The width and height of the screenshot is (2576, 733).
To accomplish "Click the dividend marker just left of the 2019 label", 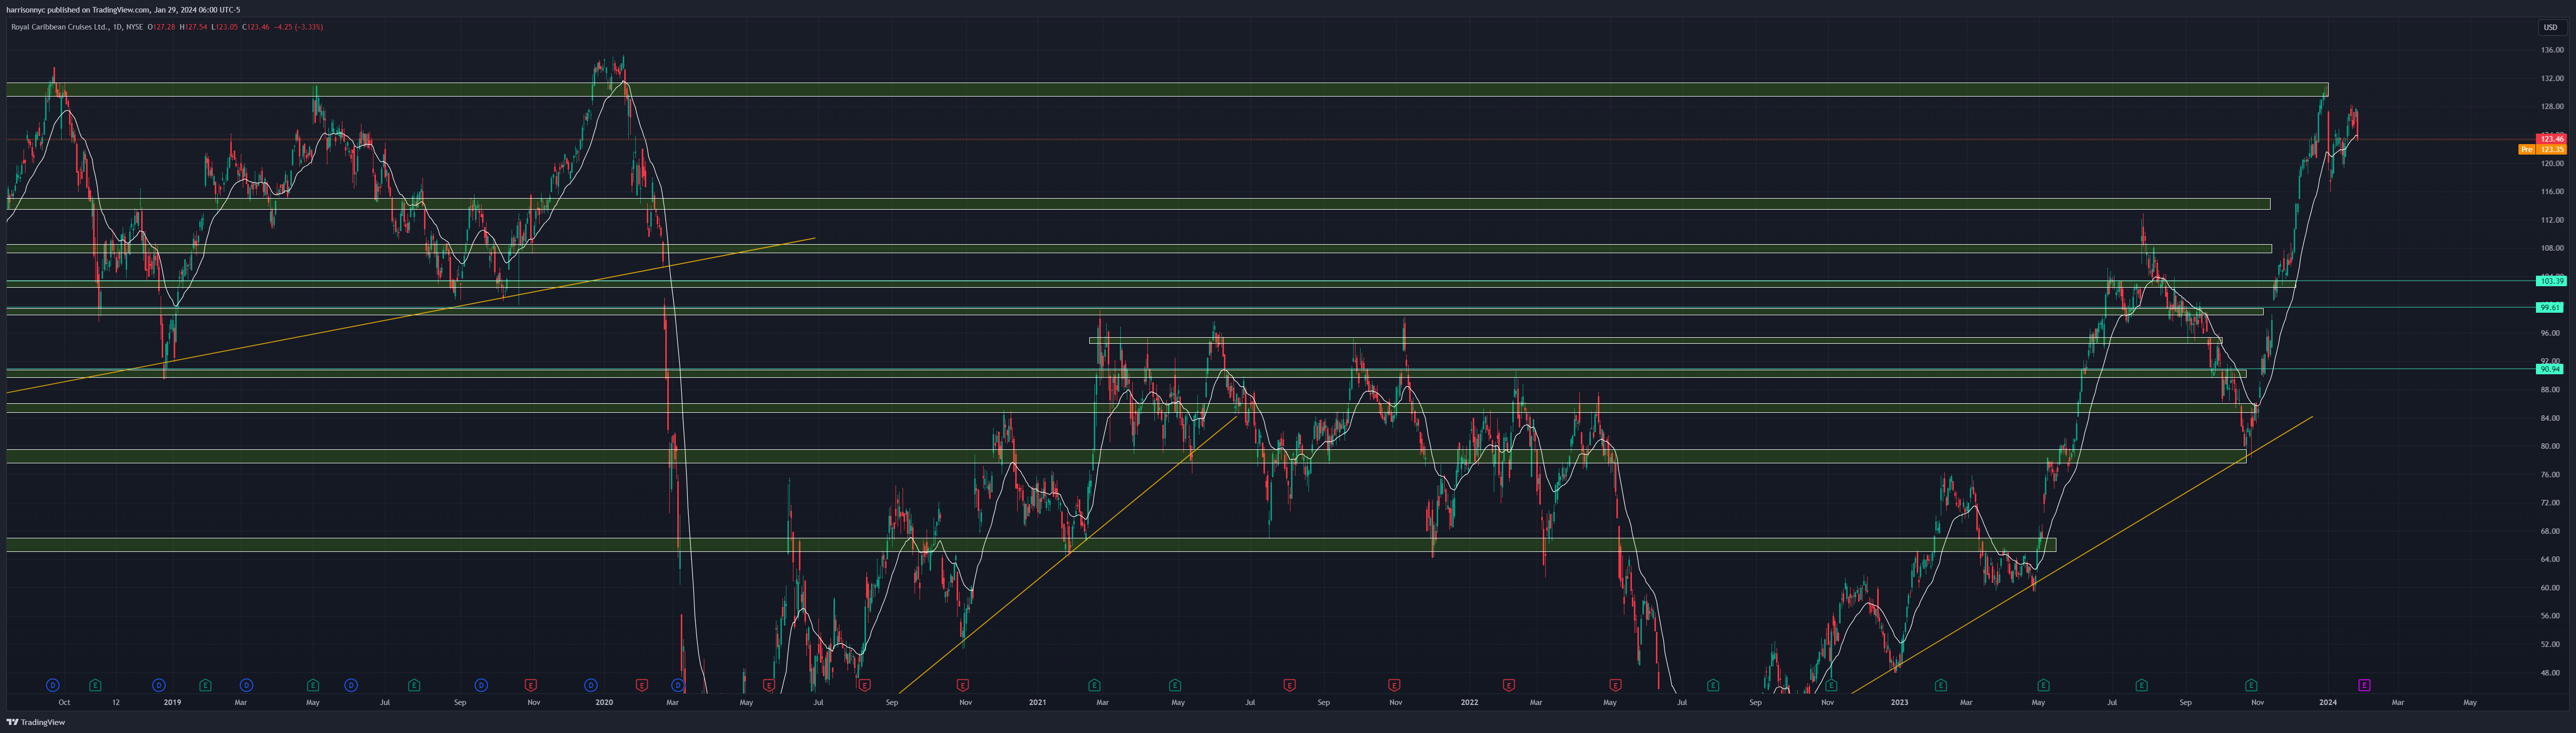I will tap(158, 685).
